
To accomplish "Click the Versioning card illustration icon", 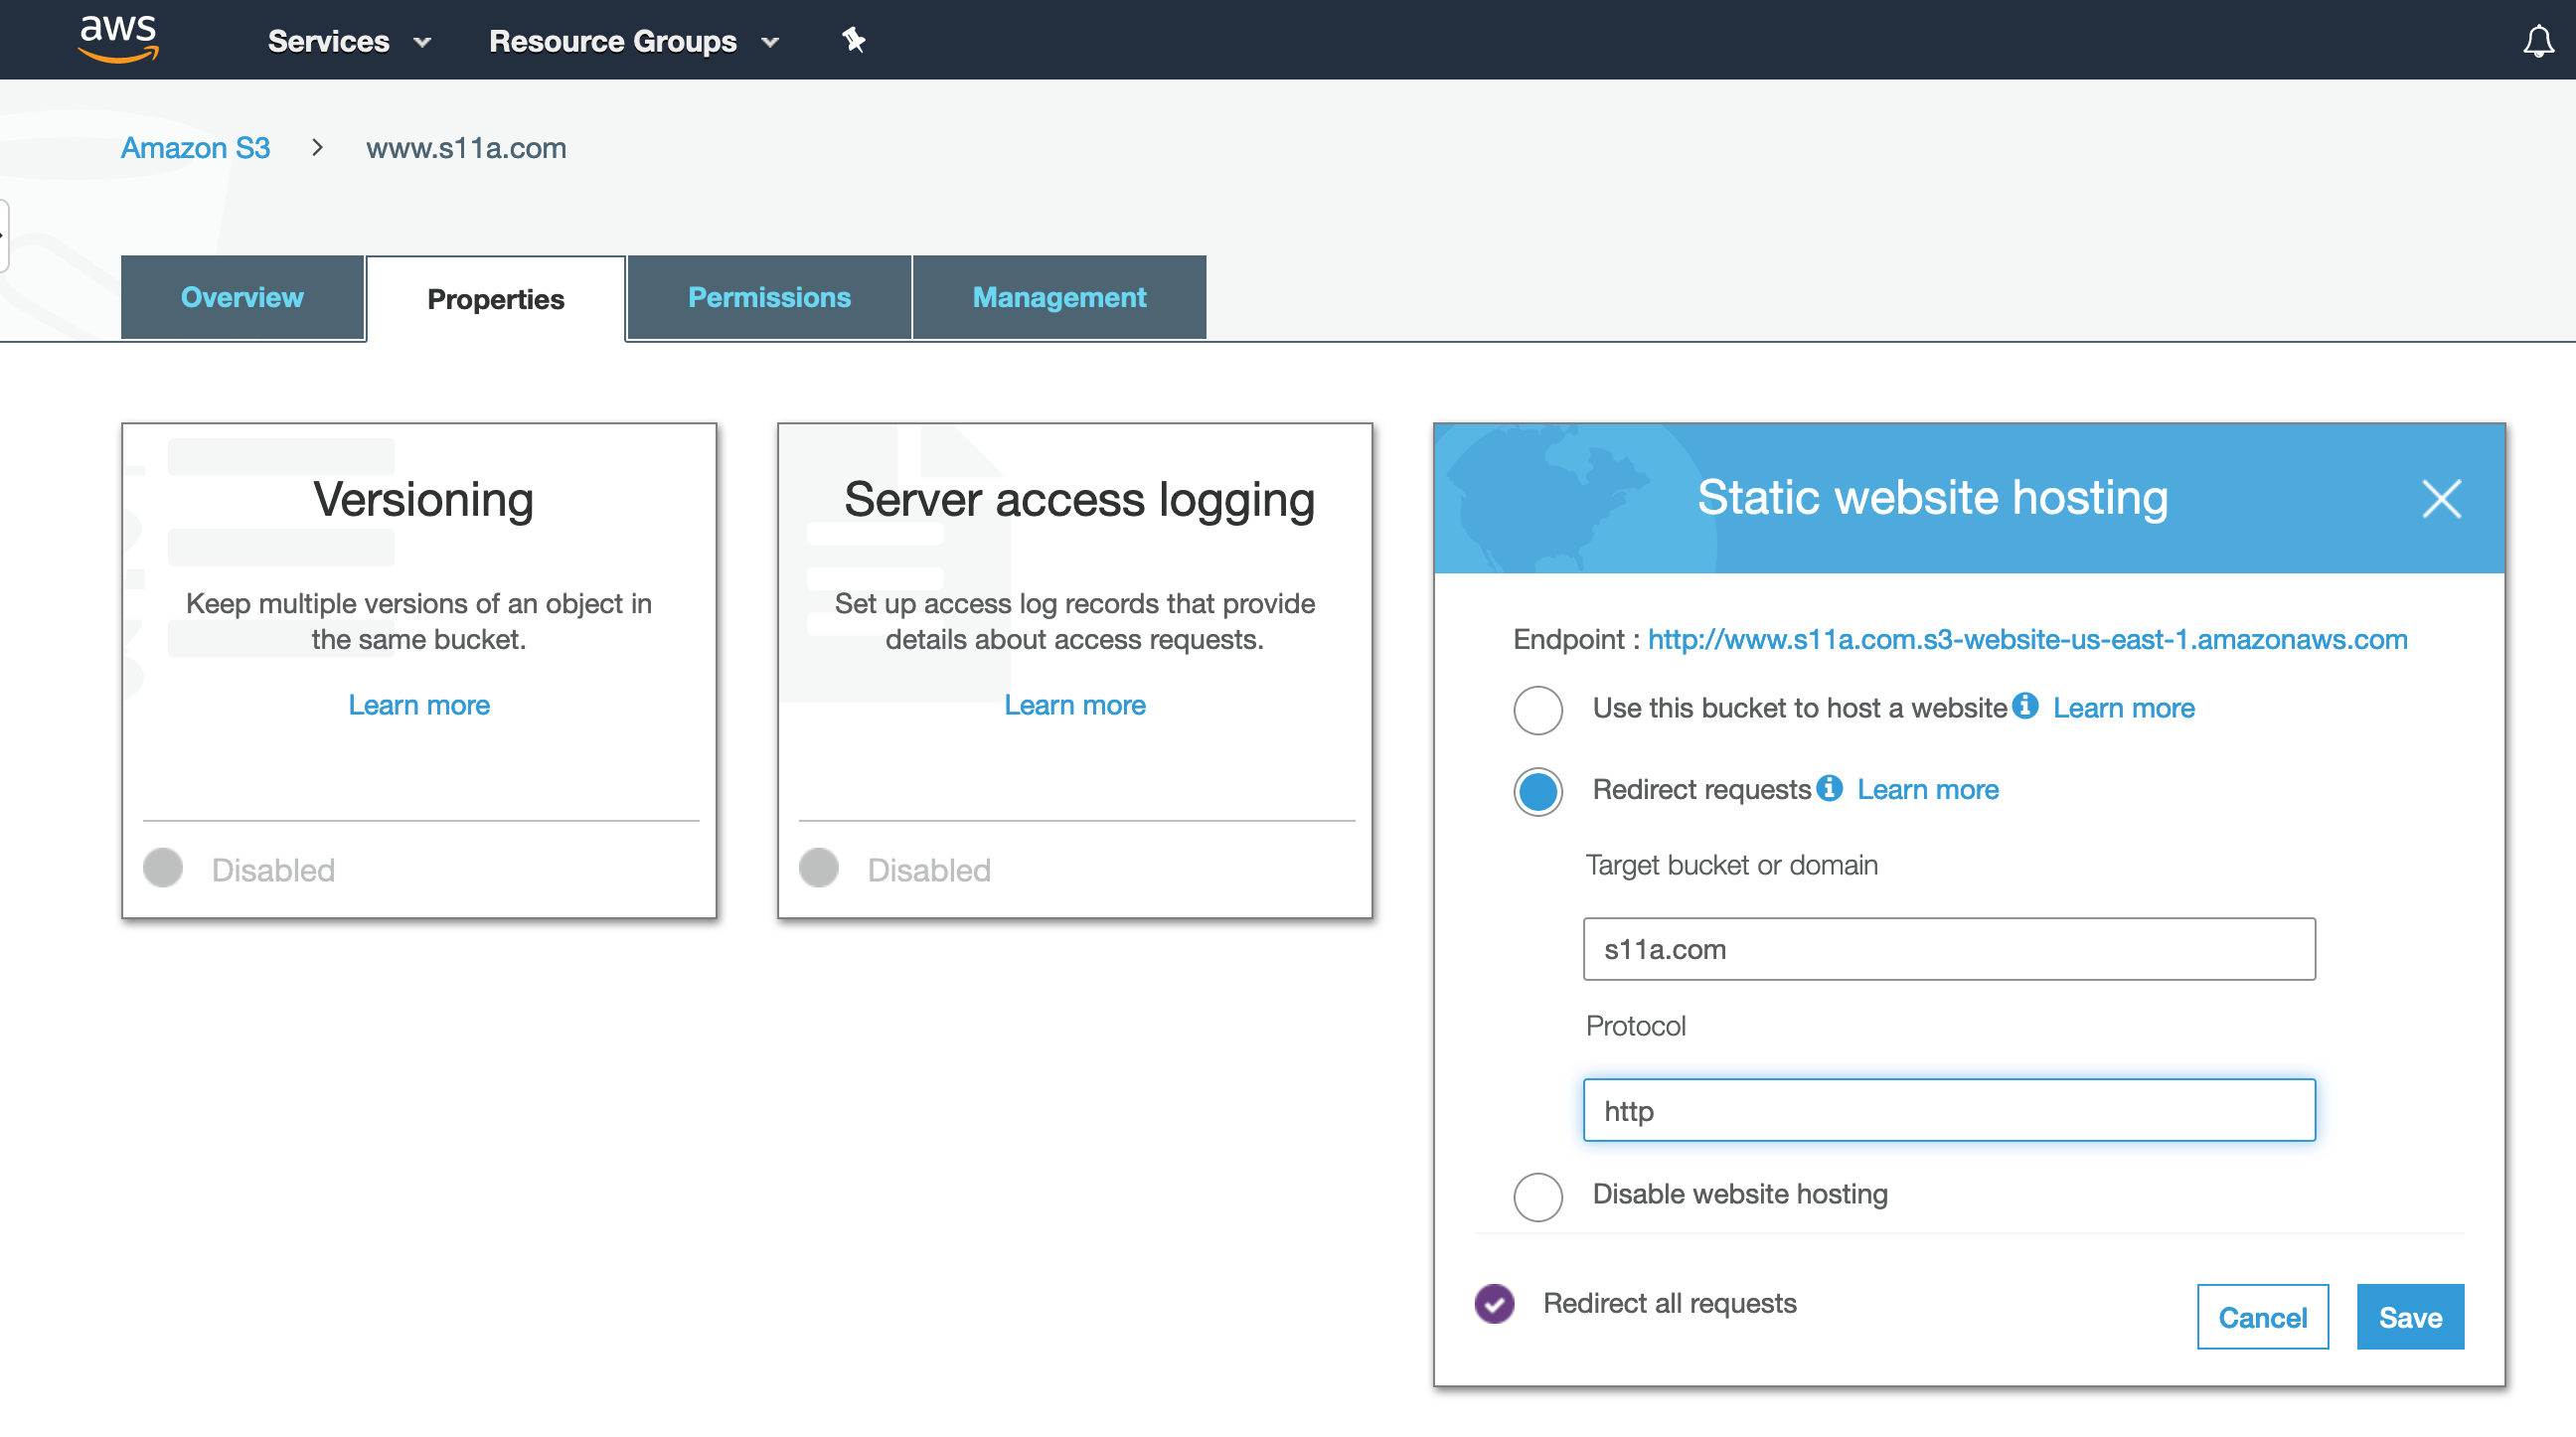I will 282,545.
